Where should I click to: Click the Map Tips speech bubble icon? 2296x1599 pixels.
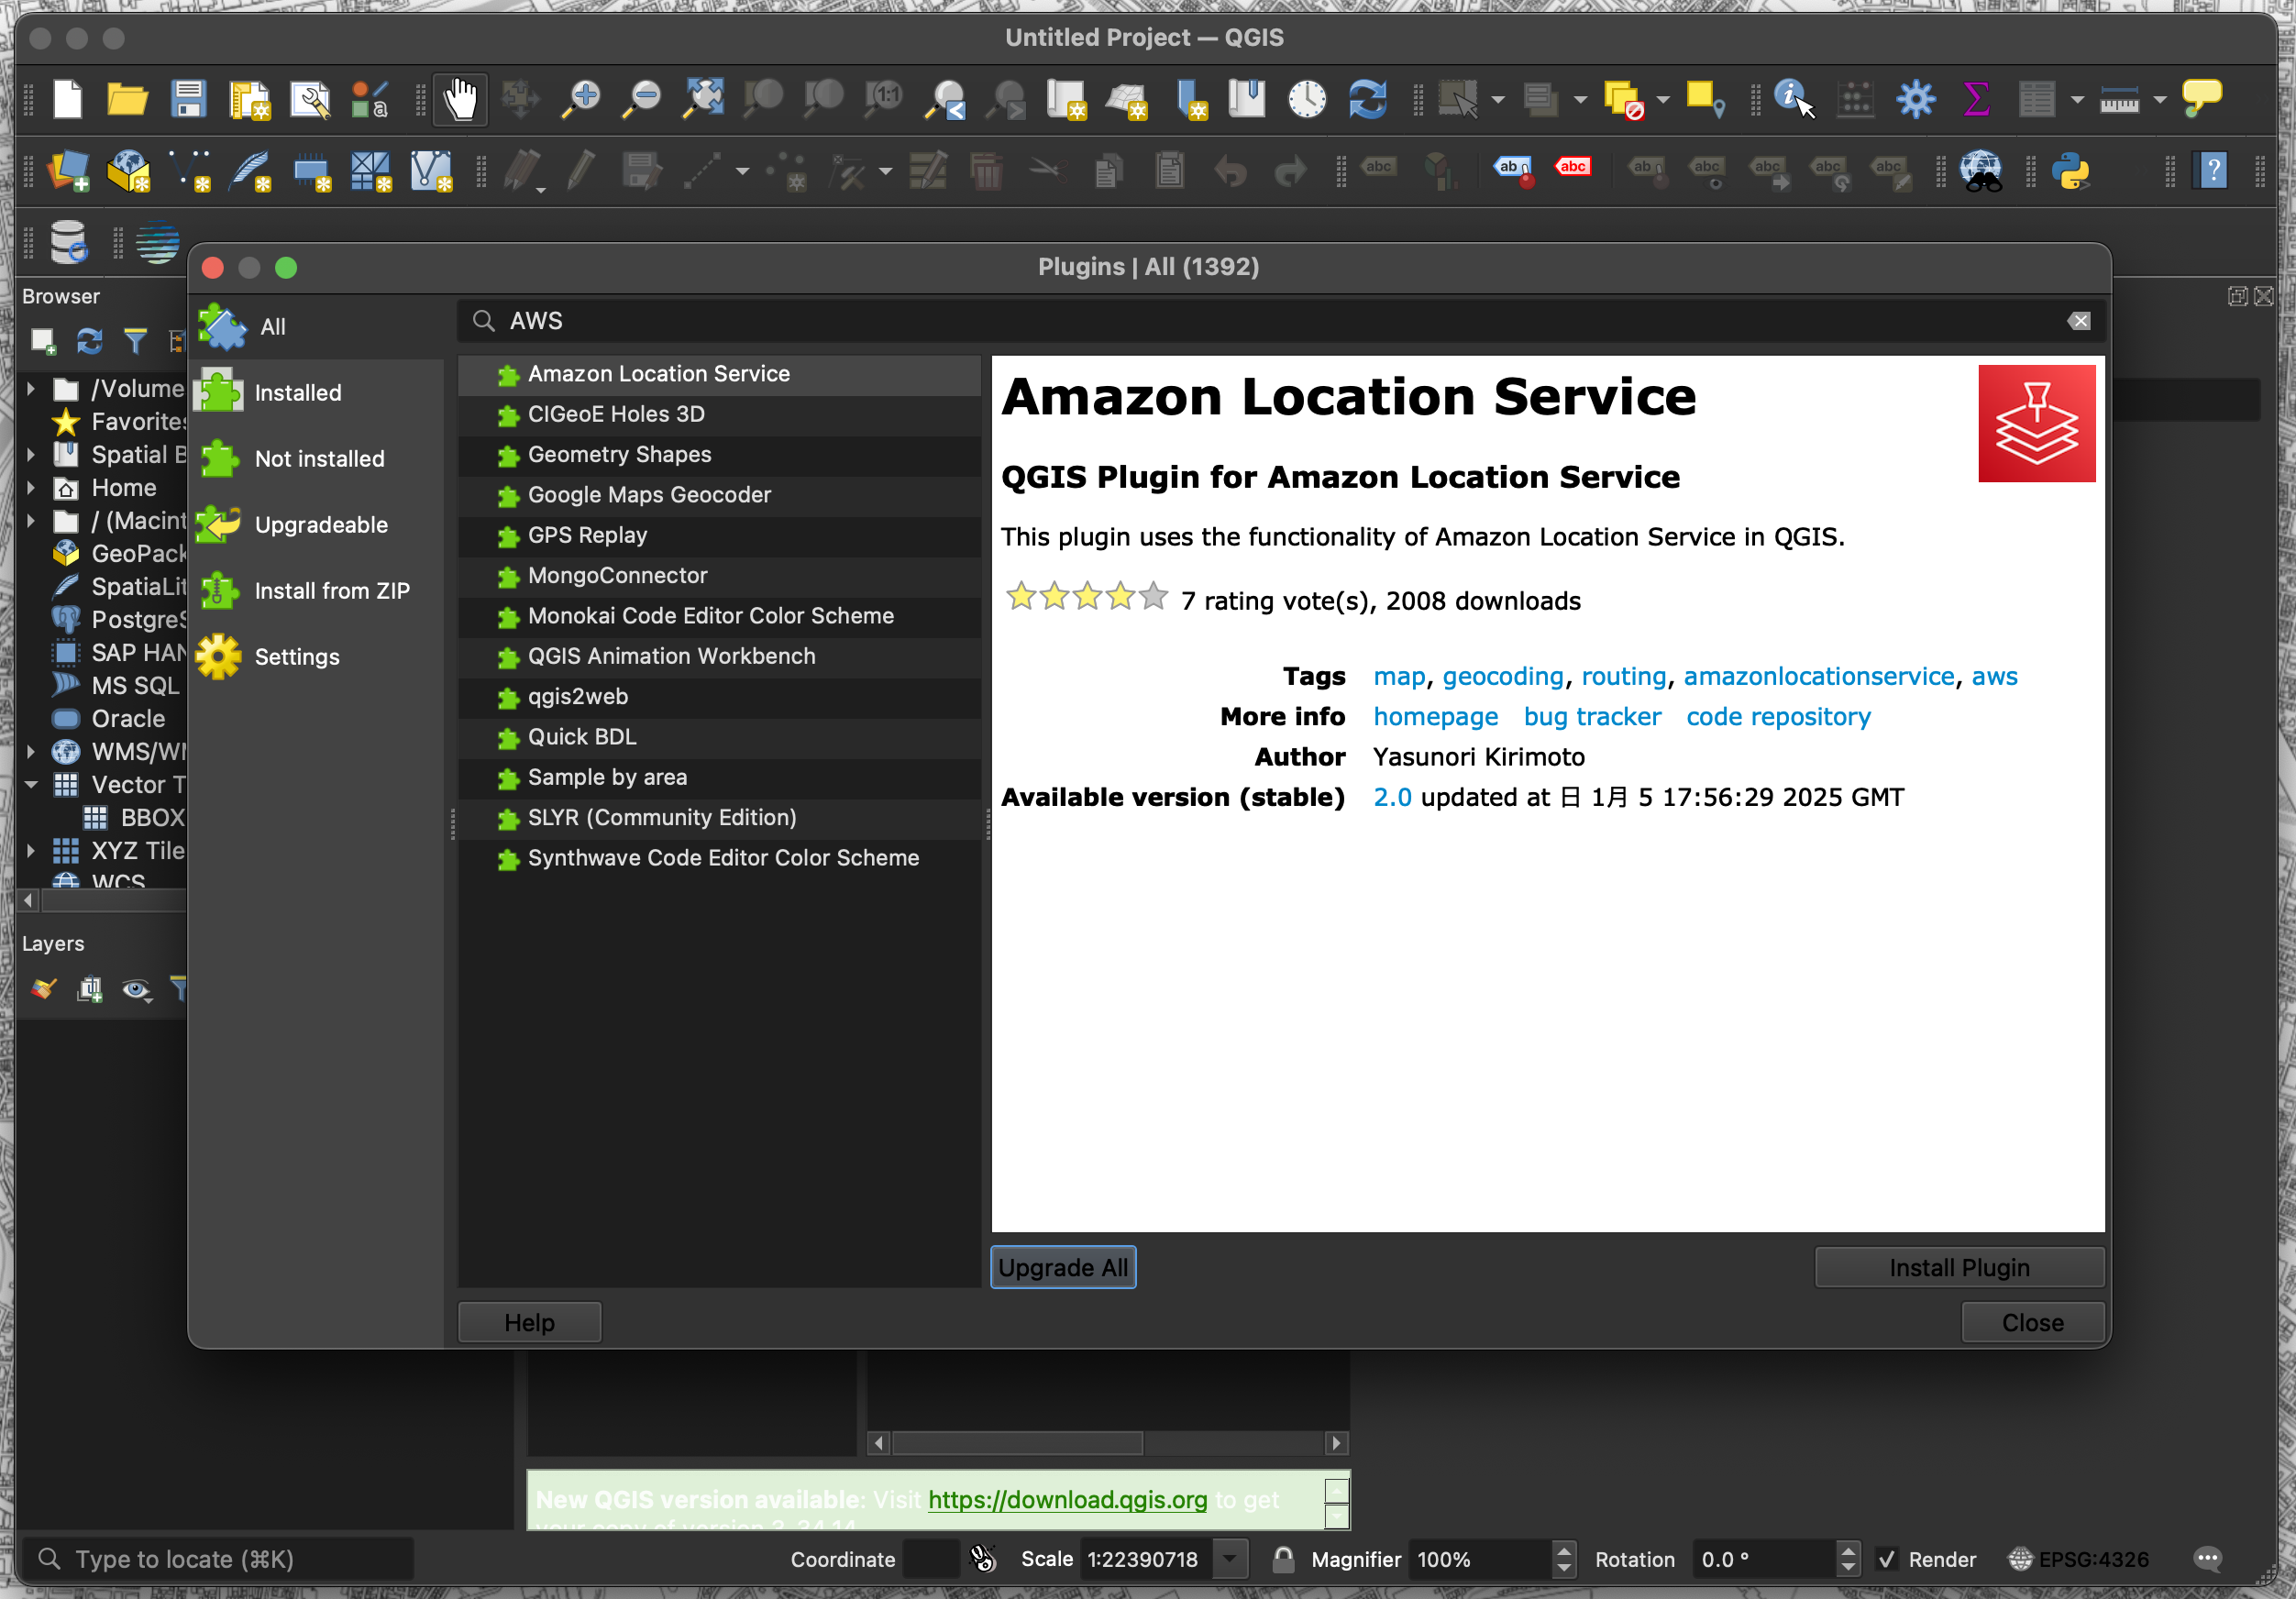pyautogui.click(x=2202, y=99)
